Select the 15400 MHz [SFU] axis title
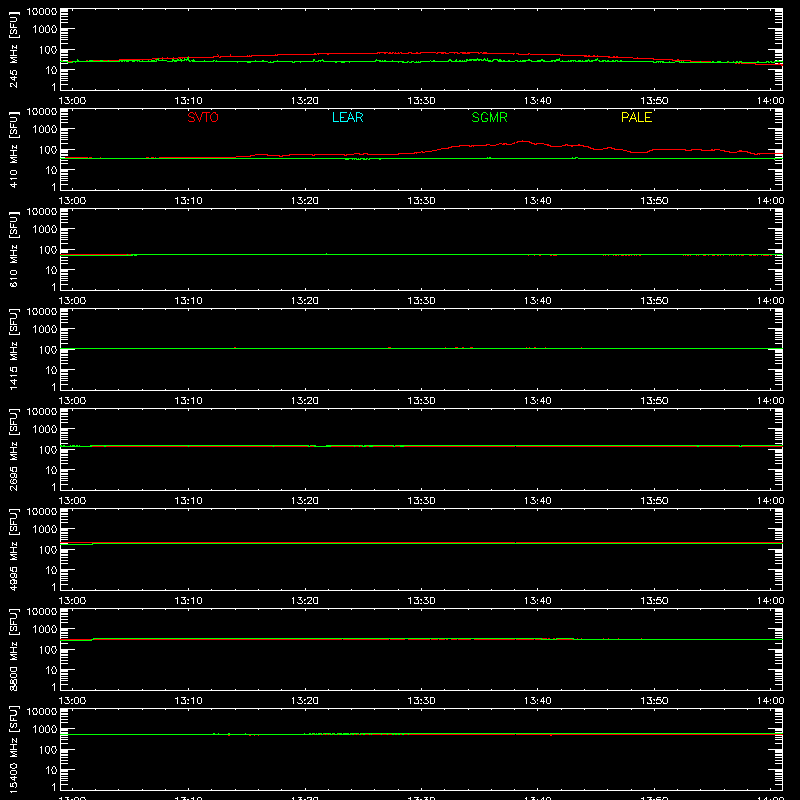The height and width of the screenshot is (800, 800). [x=13, y=749]
